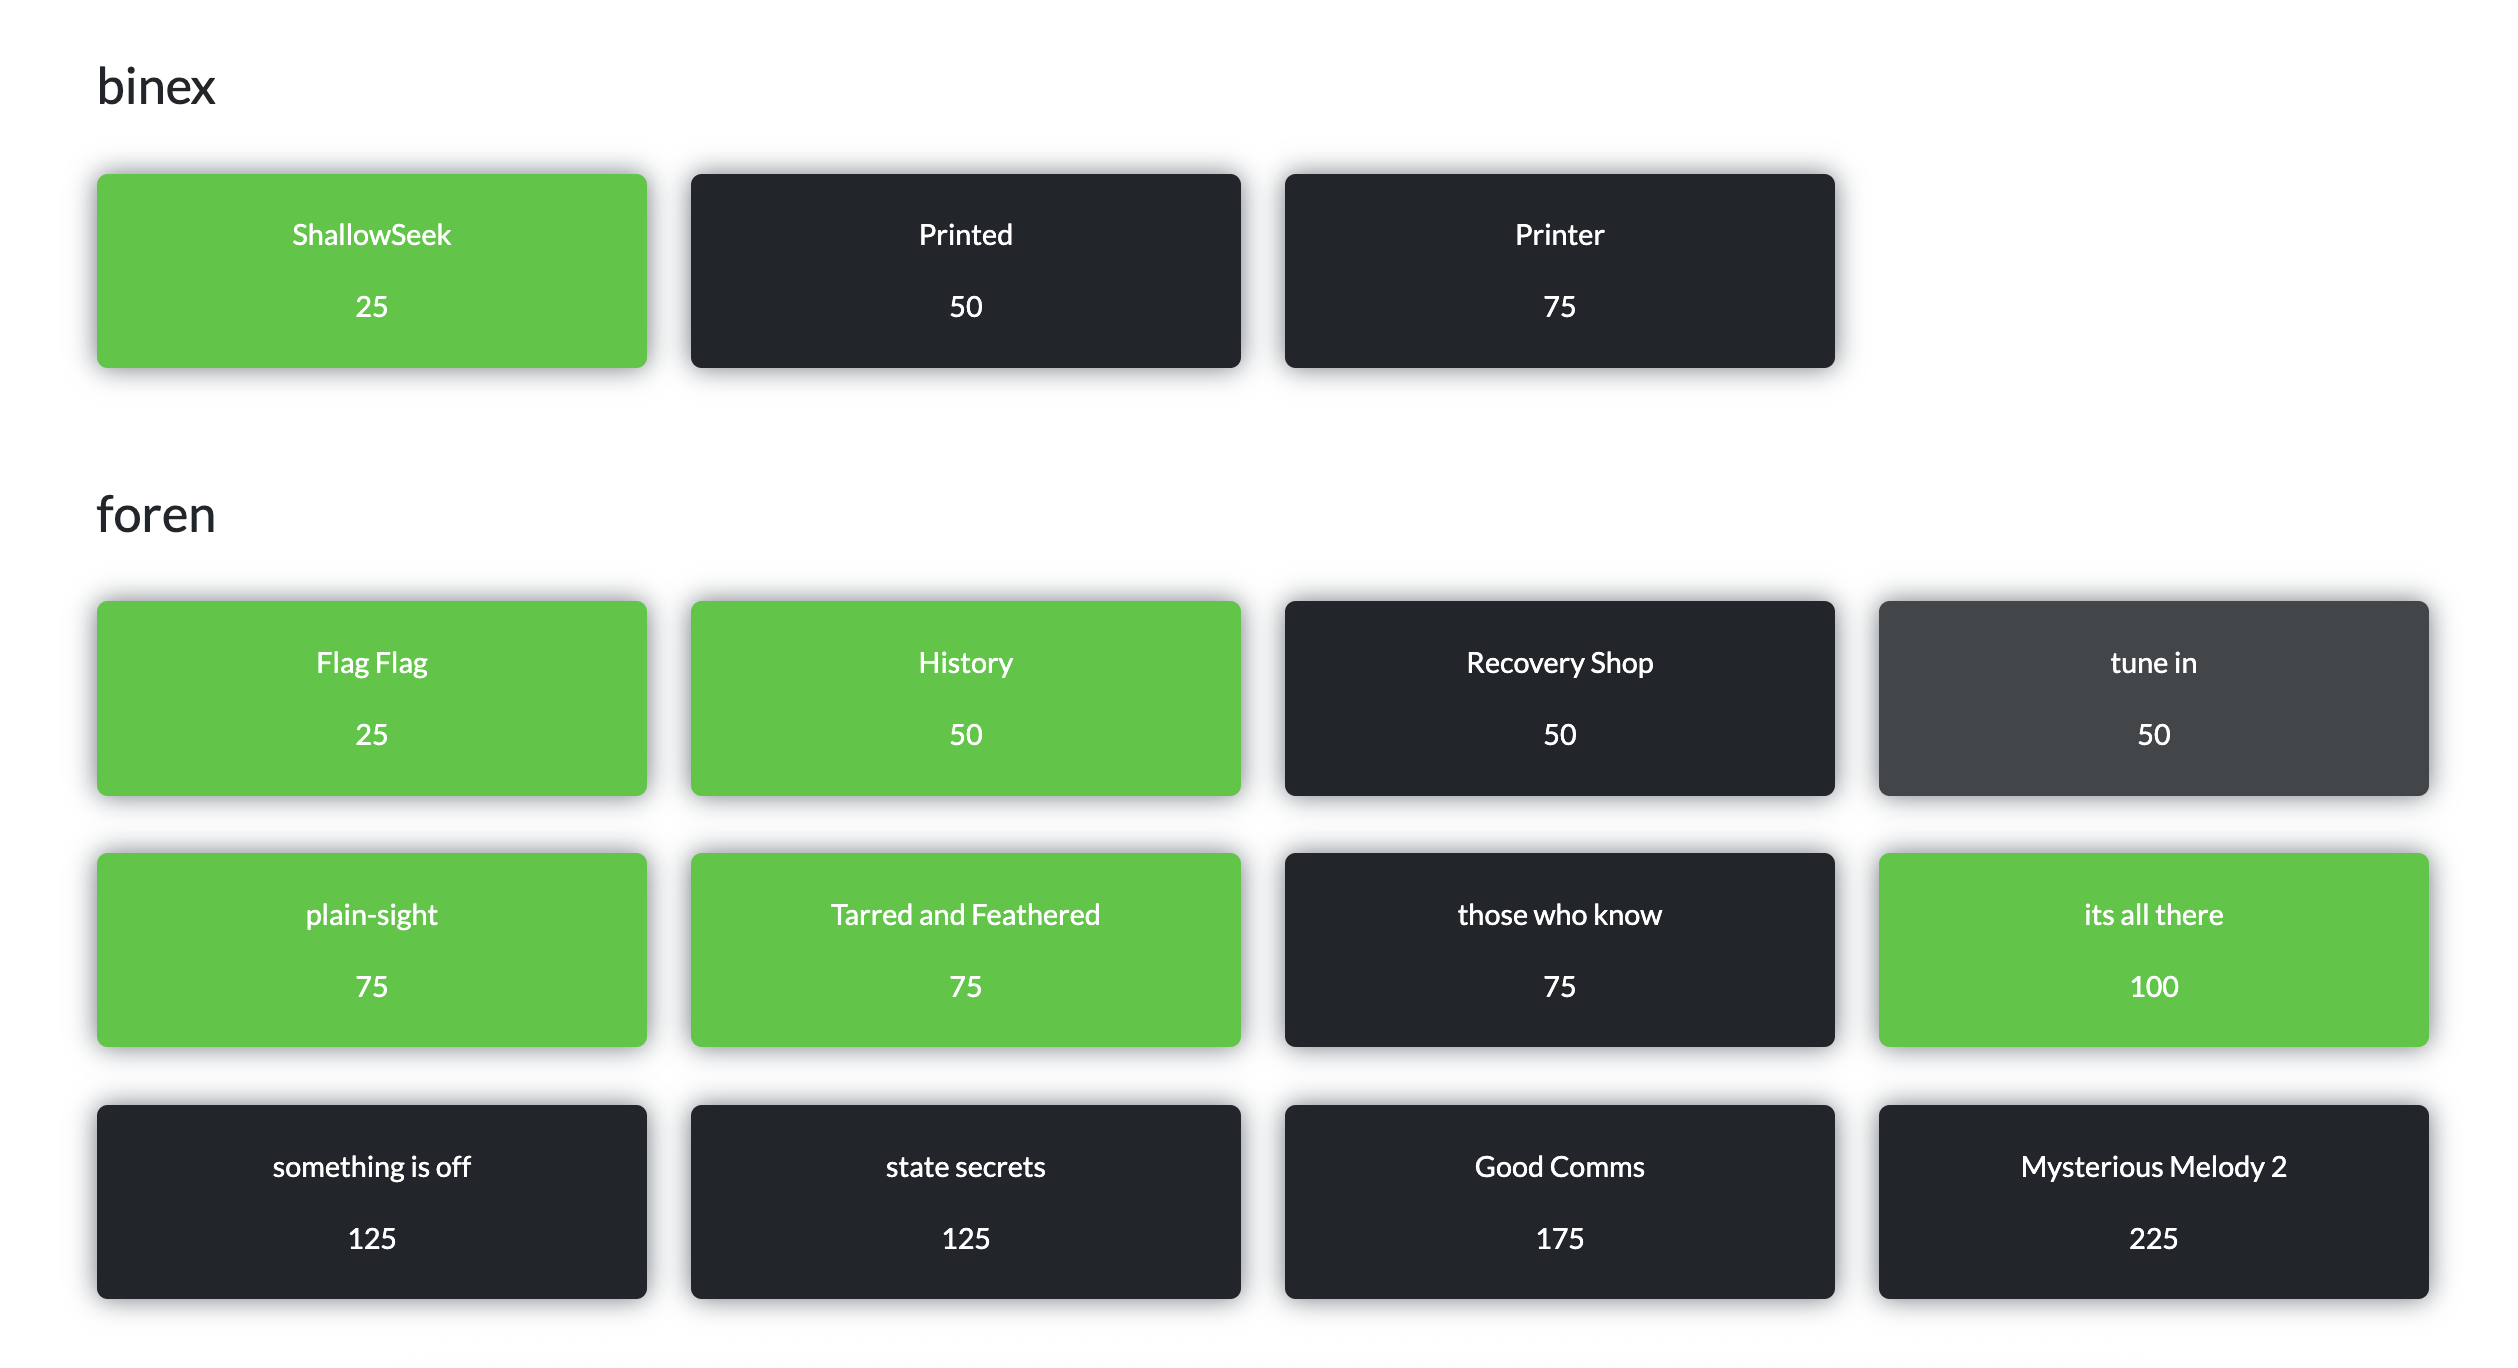Viewport: 2518px width, 1368px height.
Task: Open the Good Comms challenge
Action: point(1559,1201)
